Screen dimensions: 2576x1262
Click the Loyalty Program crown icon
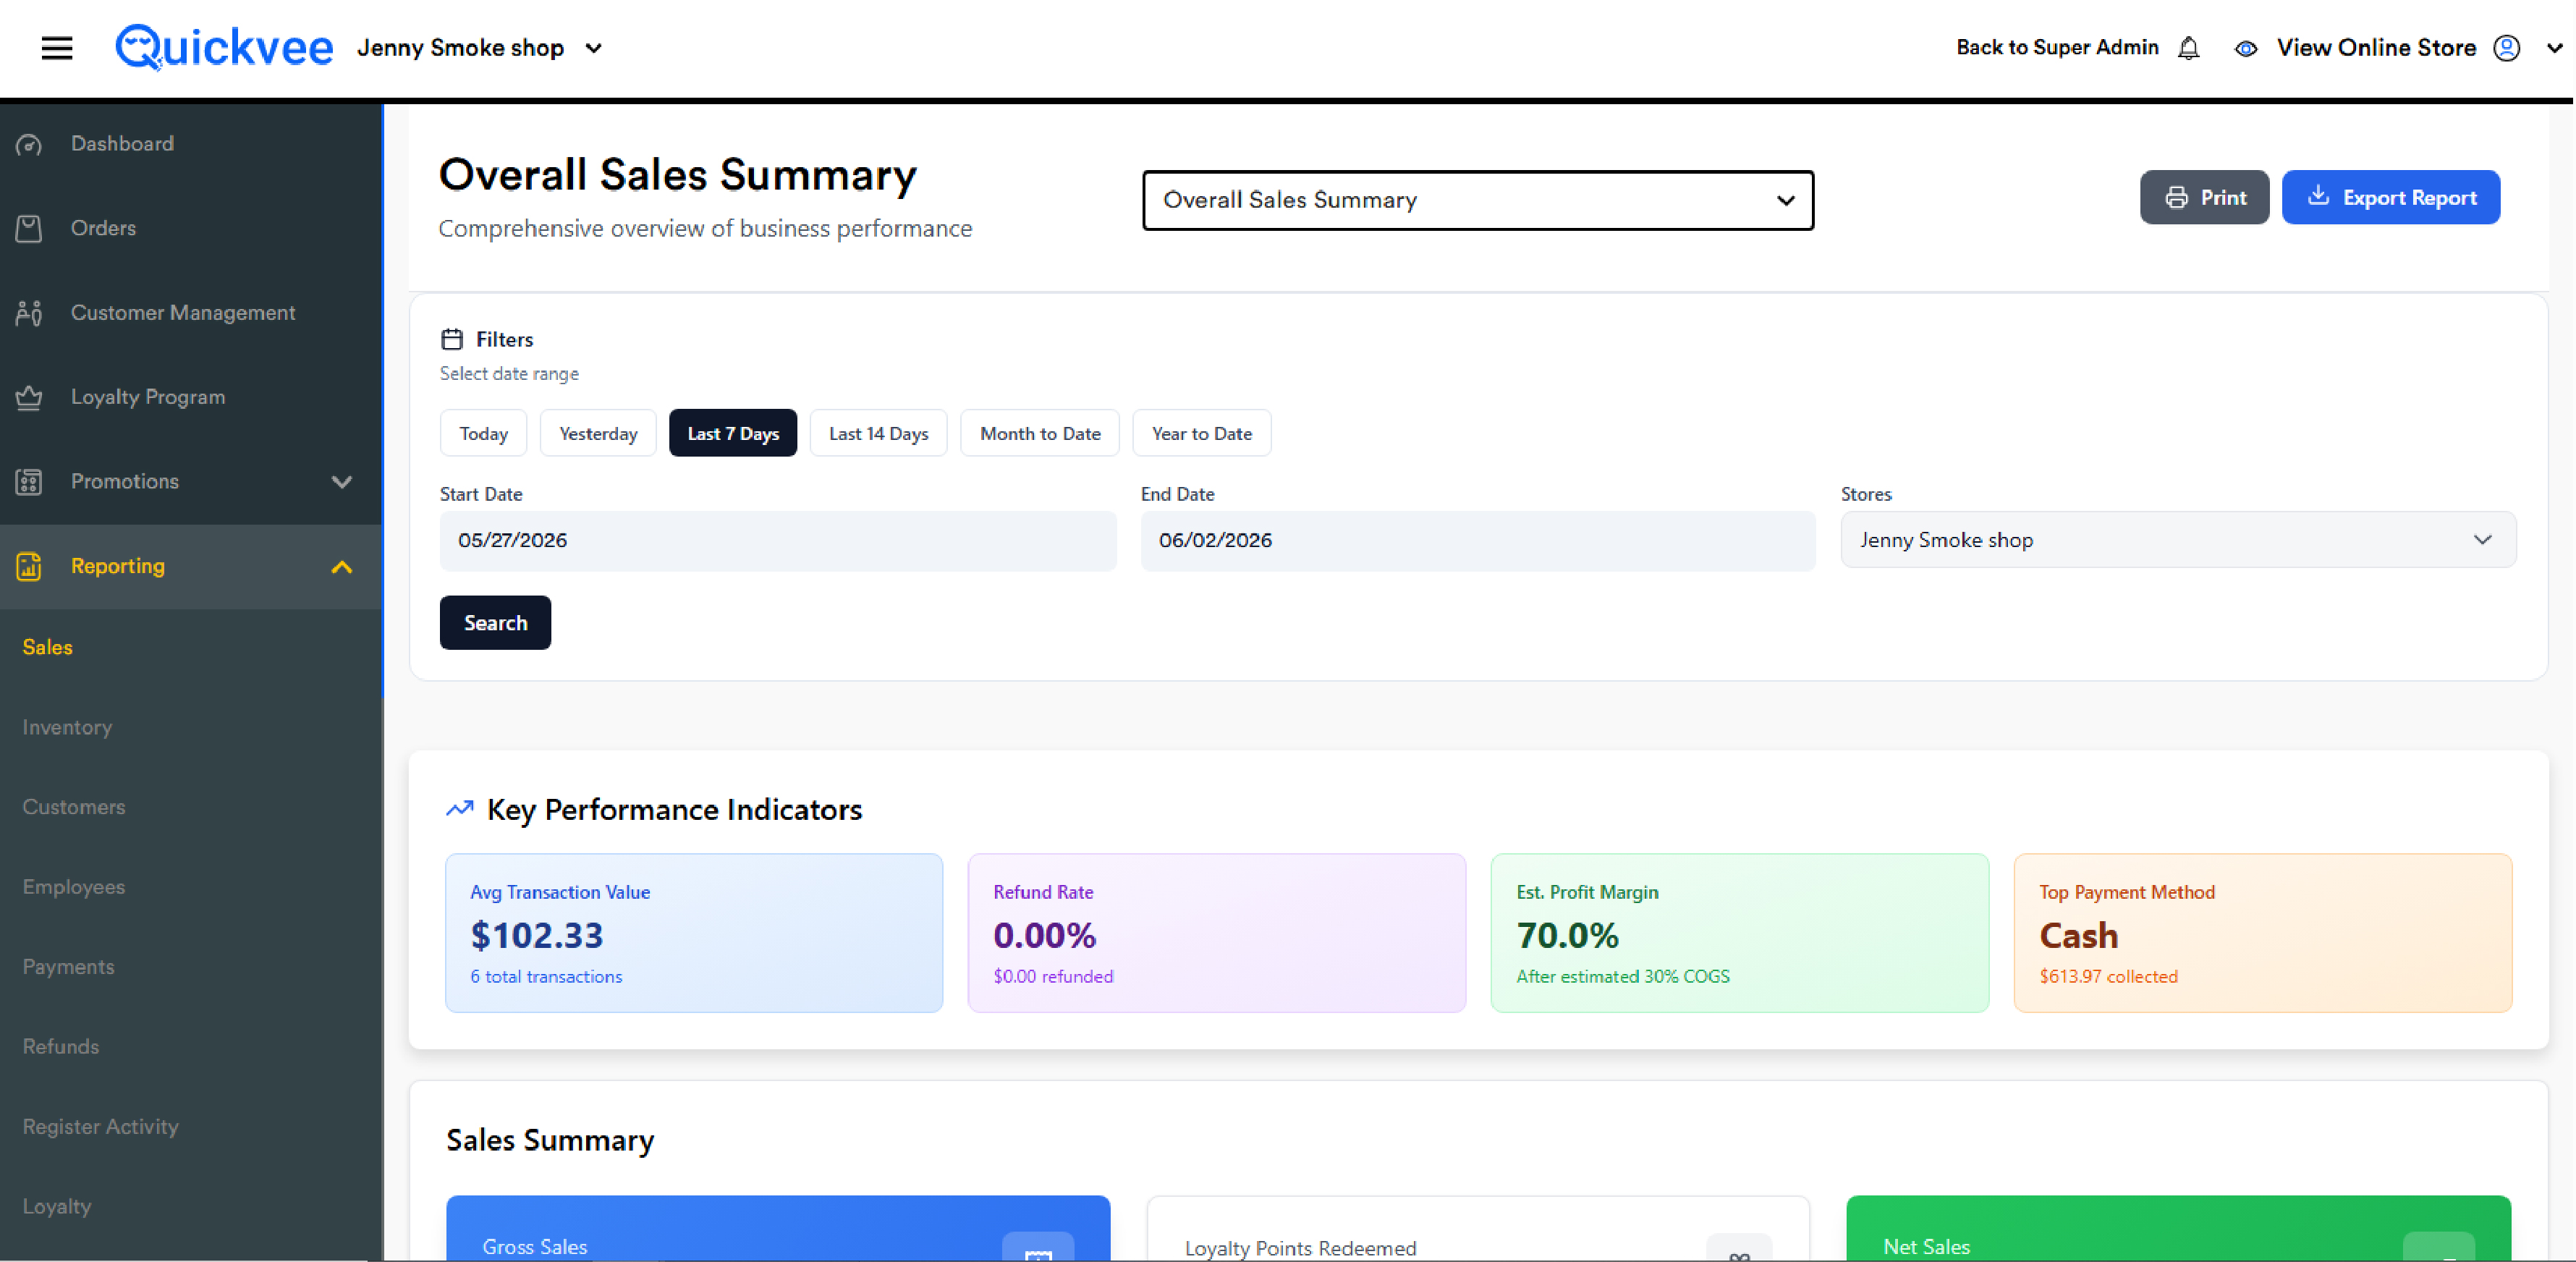[x=29, y=397]
